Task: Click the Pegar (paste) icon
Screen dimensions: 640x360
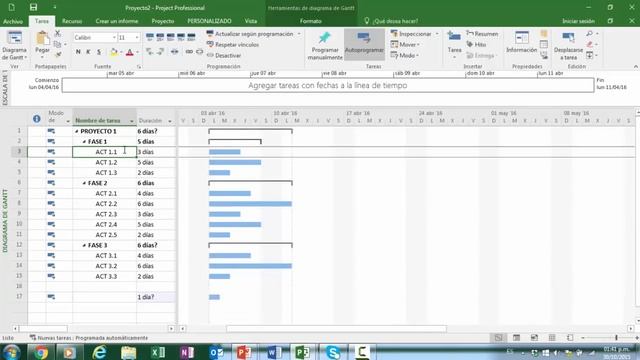Action: [42, 39]
